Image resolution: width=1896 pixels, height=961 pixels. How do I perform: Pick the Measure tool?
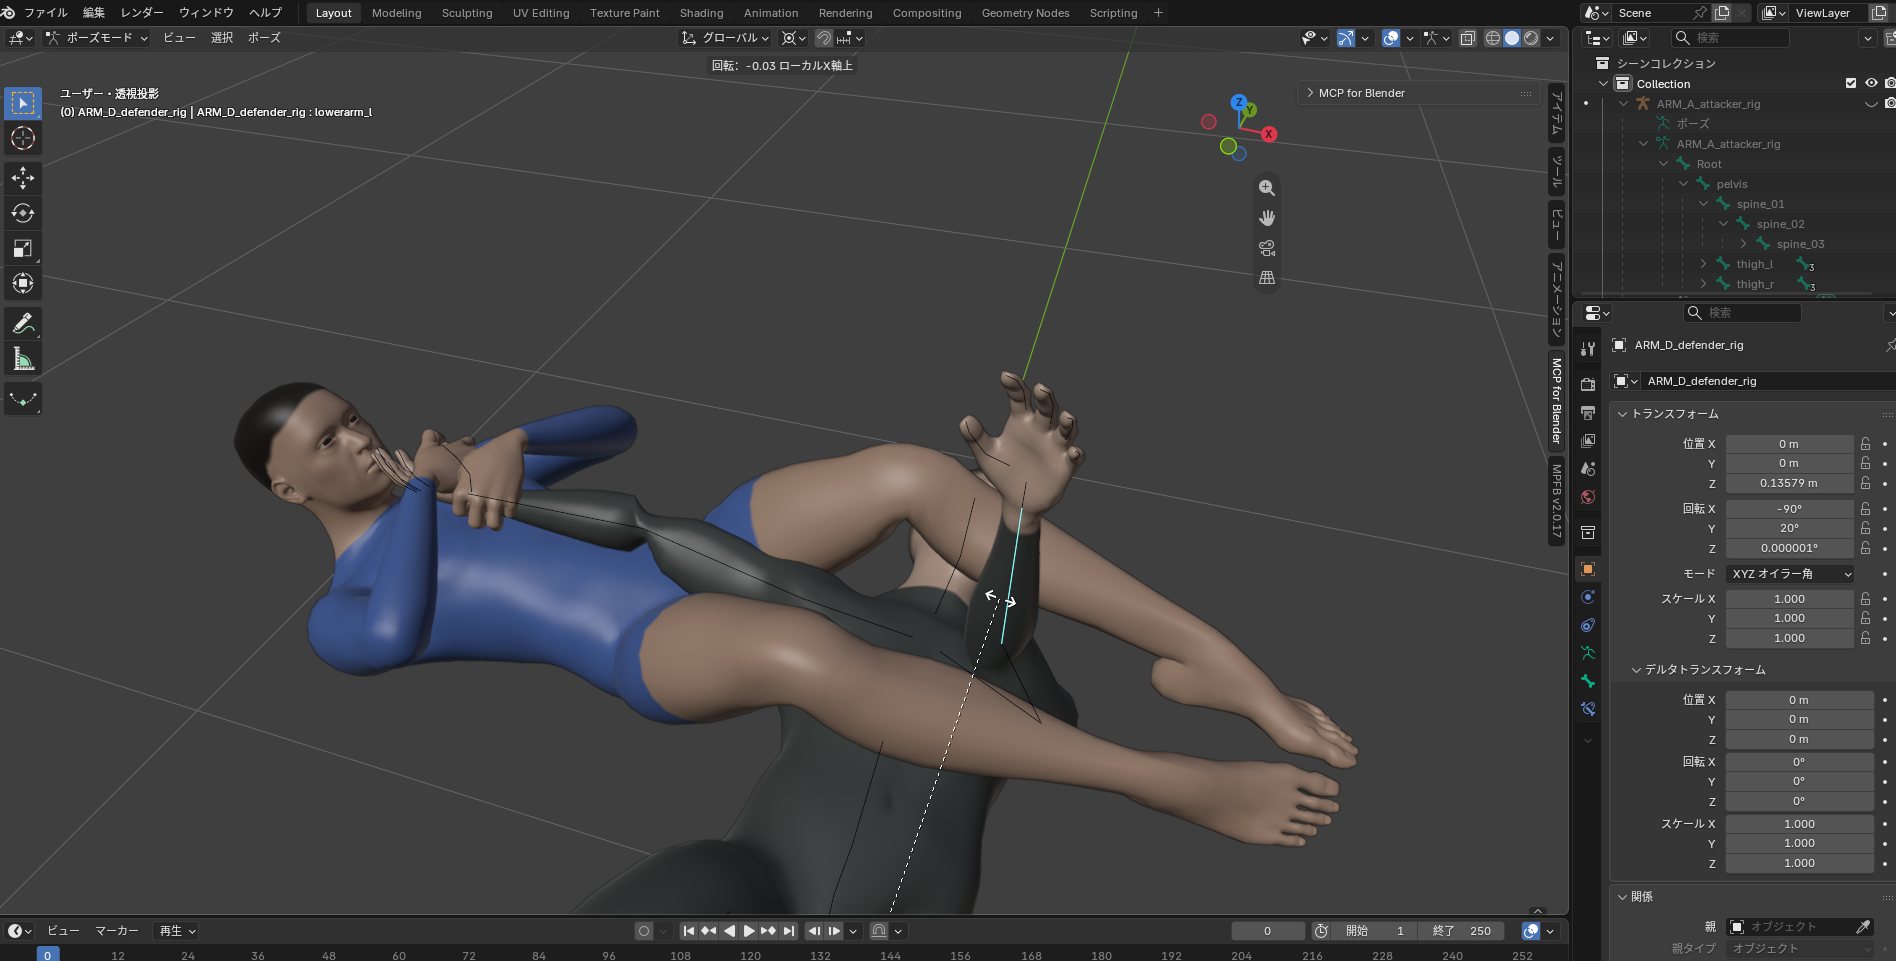[23, 359]
